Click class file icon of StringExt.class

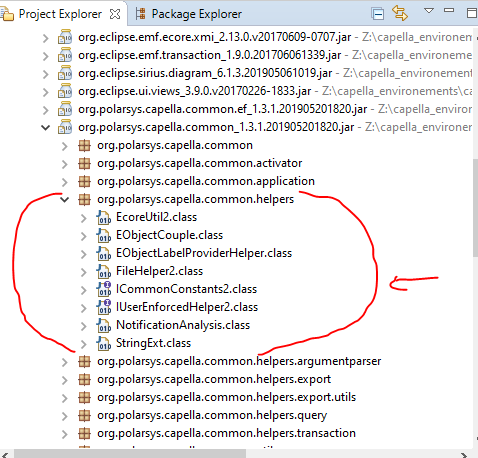[x=103, y=344]
